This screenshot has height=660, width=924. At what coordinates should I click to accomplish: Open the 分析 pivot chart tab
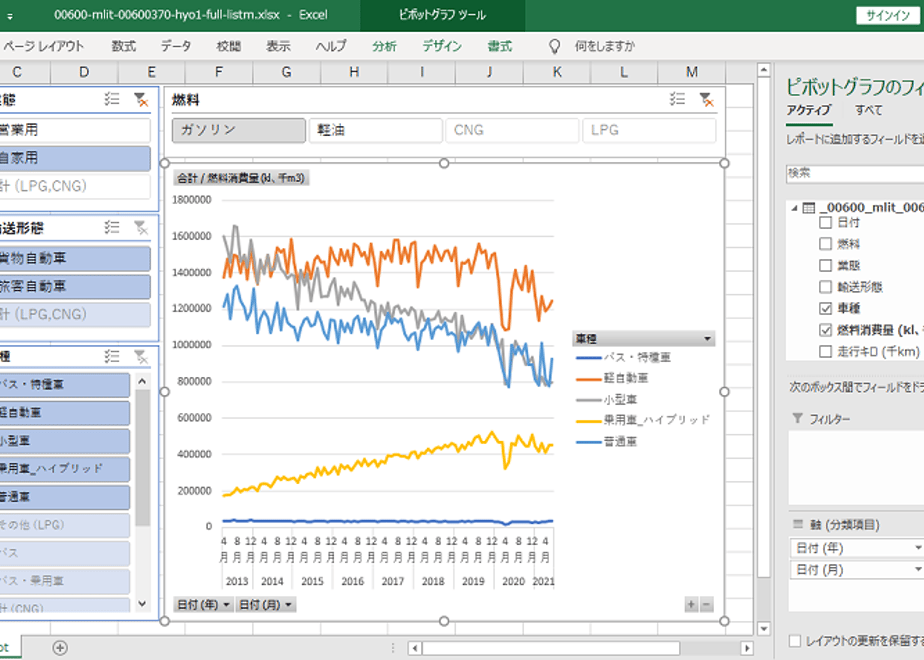coord(384,46)
